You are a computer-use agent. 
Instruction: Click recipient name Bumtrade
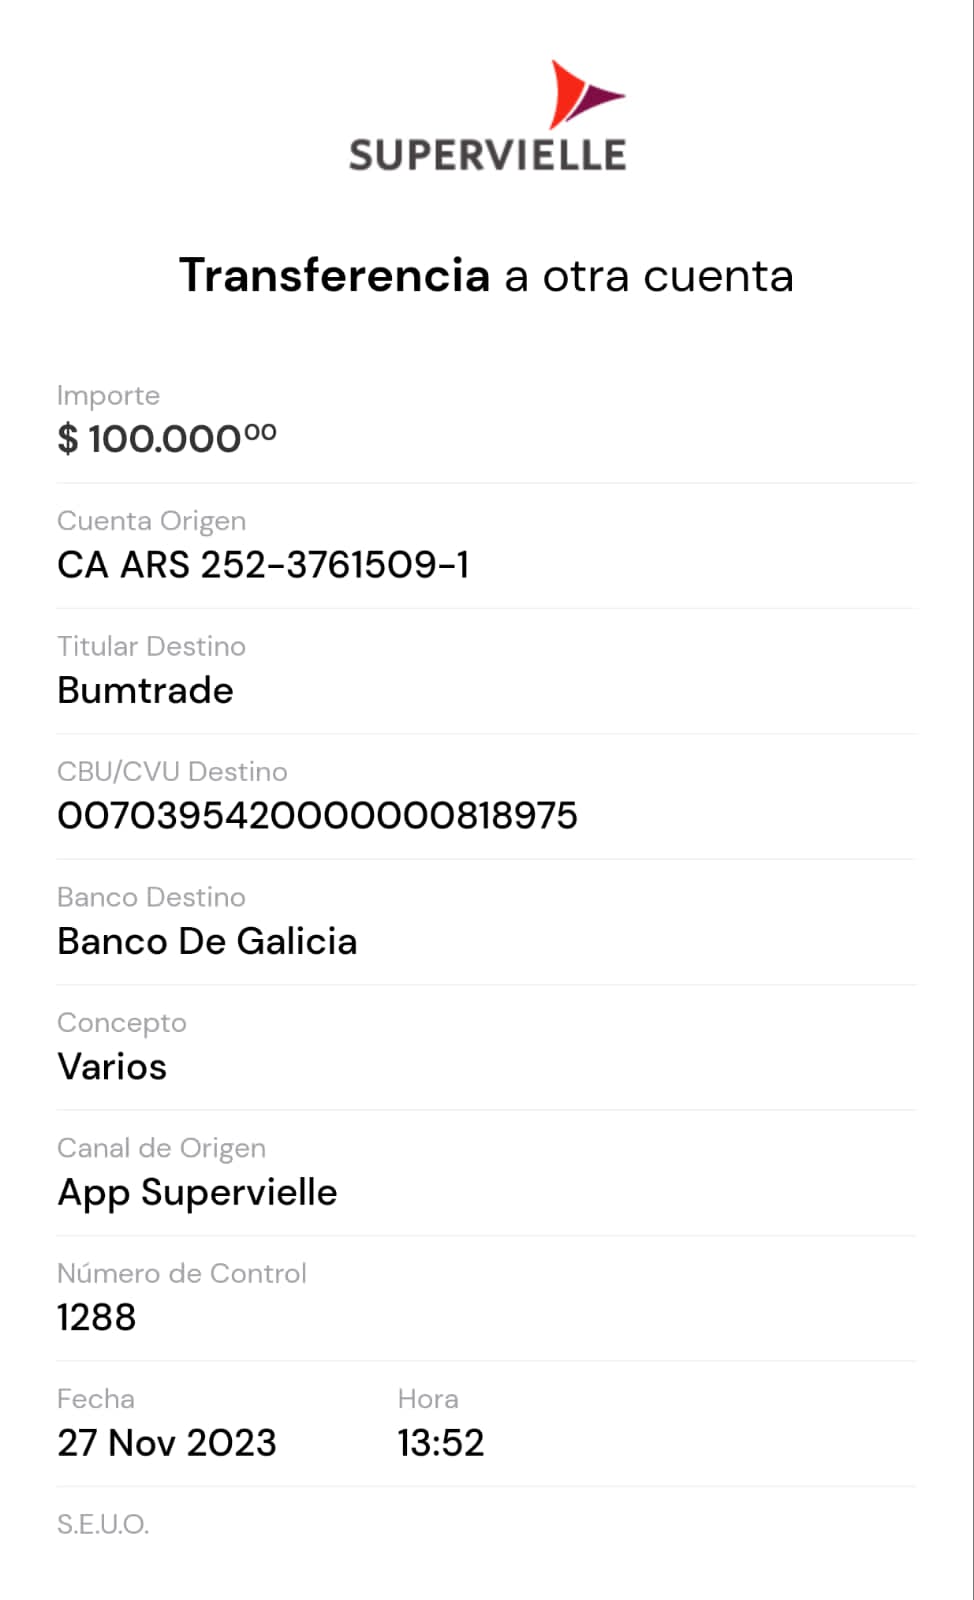coord(145,690)
